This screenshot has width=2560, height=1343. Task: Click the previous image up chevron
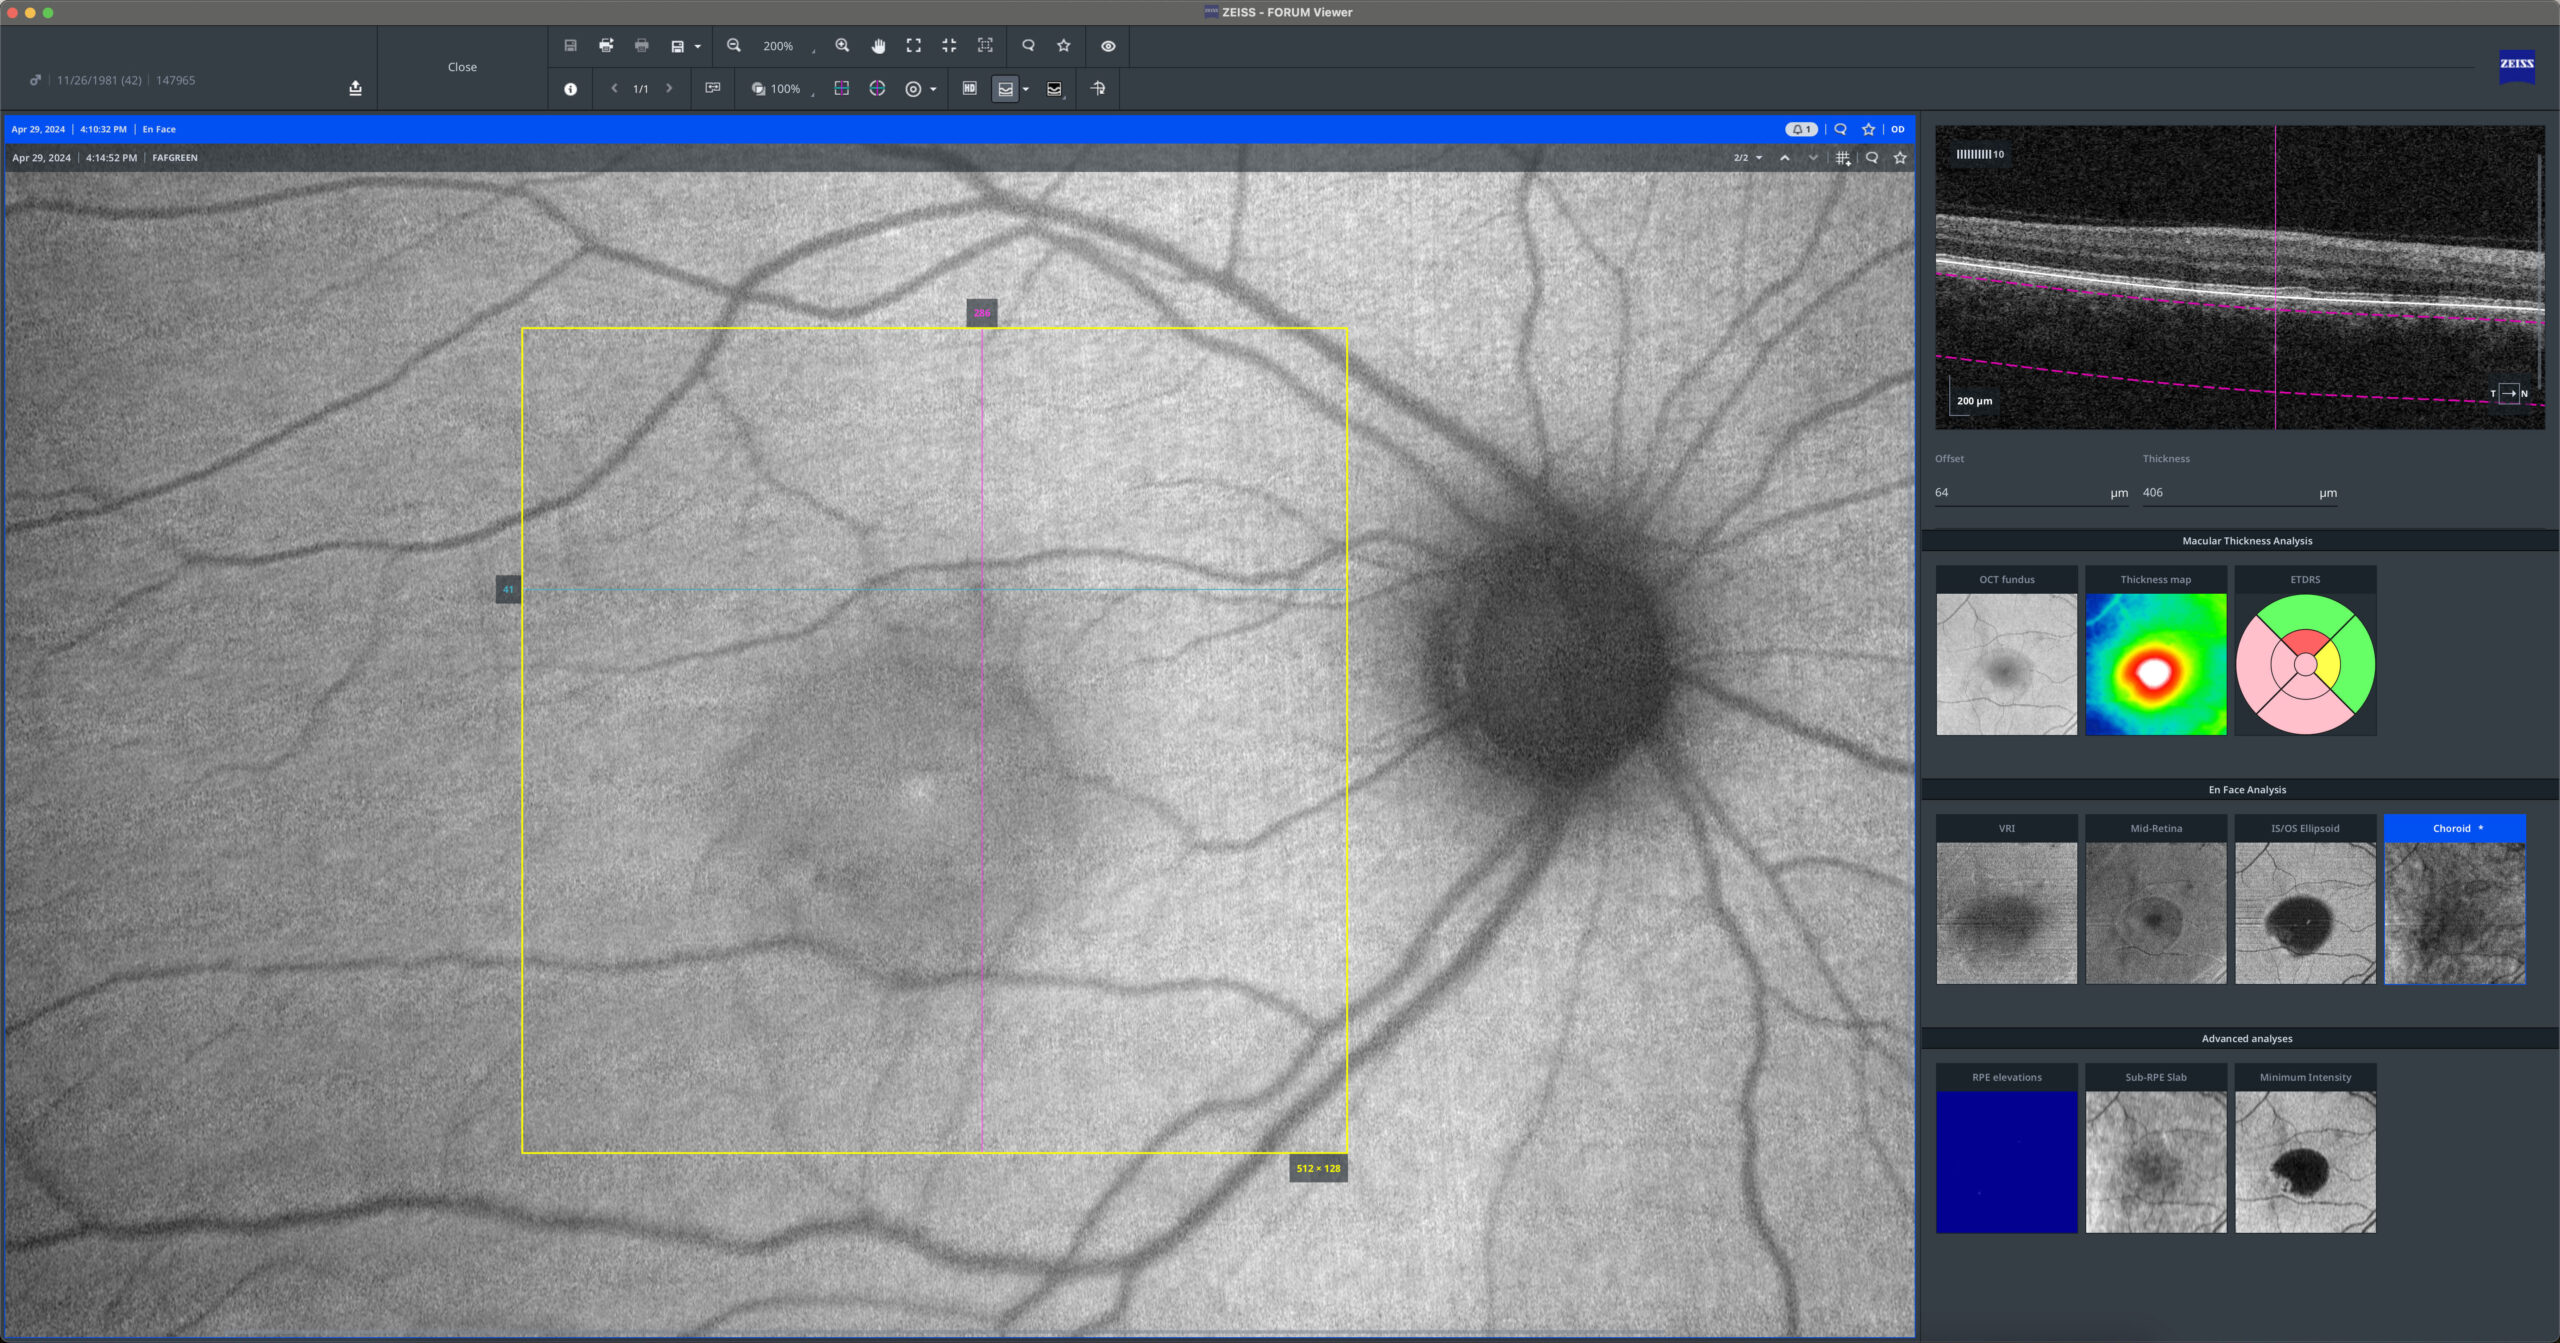click(x=1785, y=158)
